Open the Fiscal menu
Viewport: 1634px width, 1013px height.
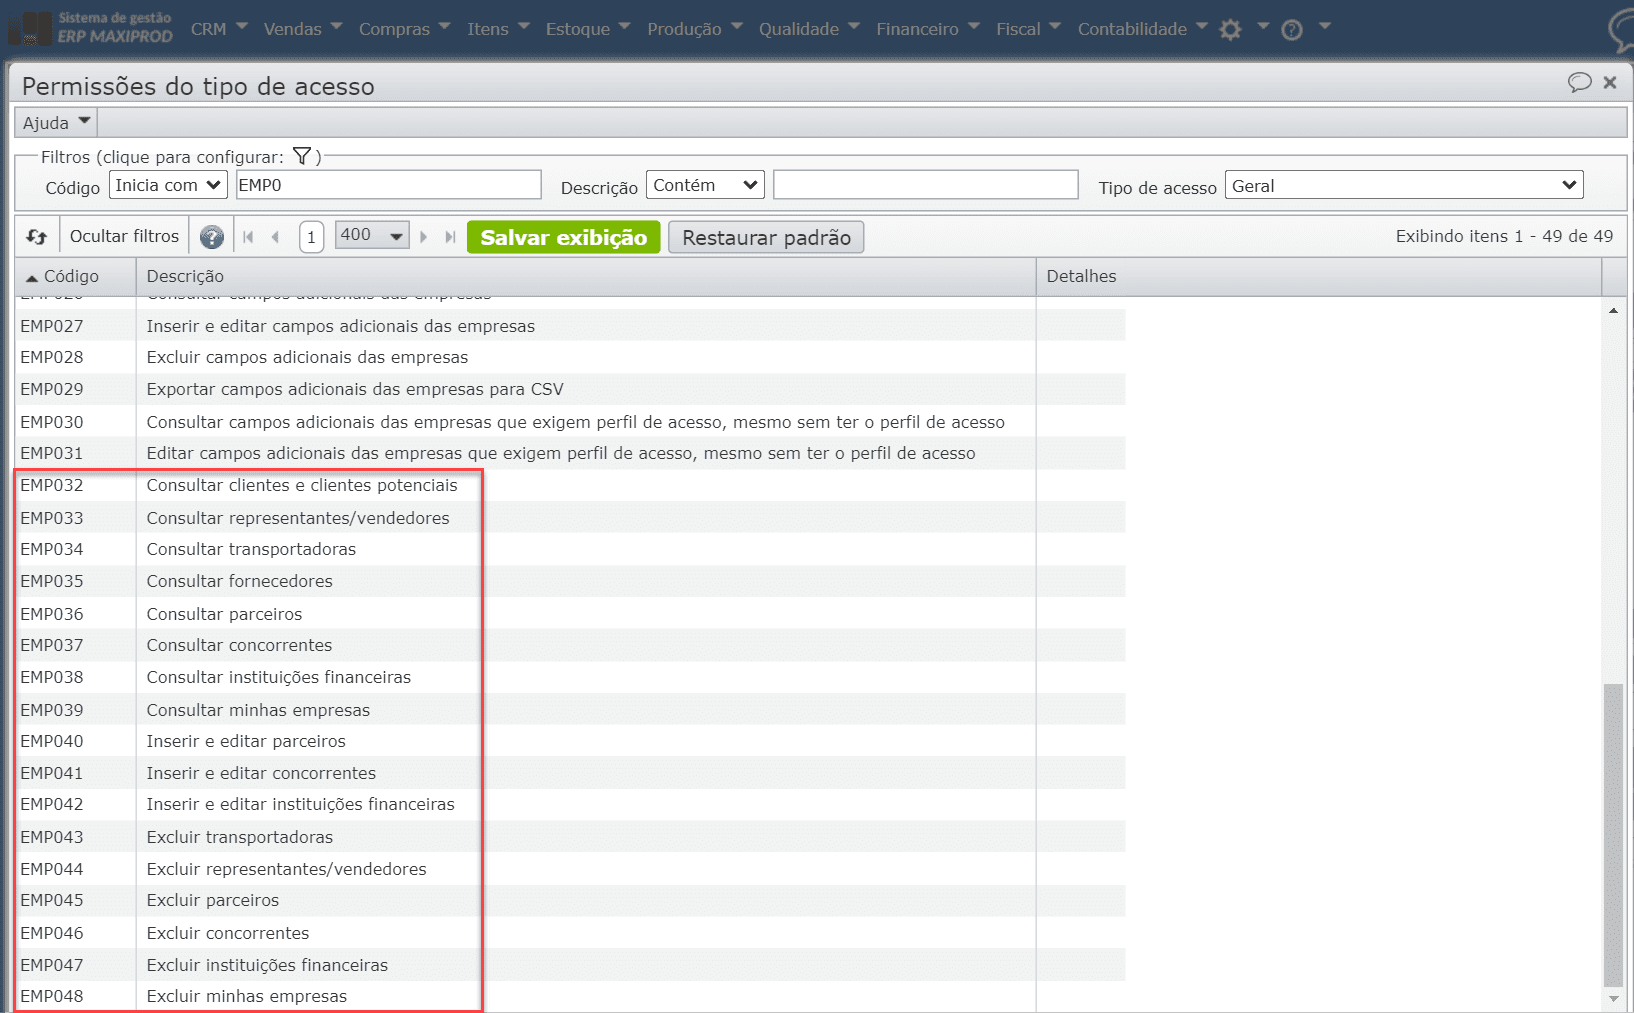pos(1028,29)
